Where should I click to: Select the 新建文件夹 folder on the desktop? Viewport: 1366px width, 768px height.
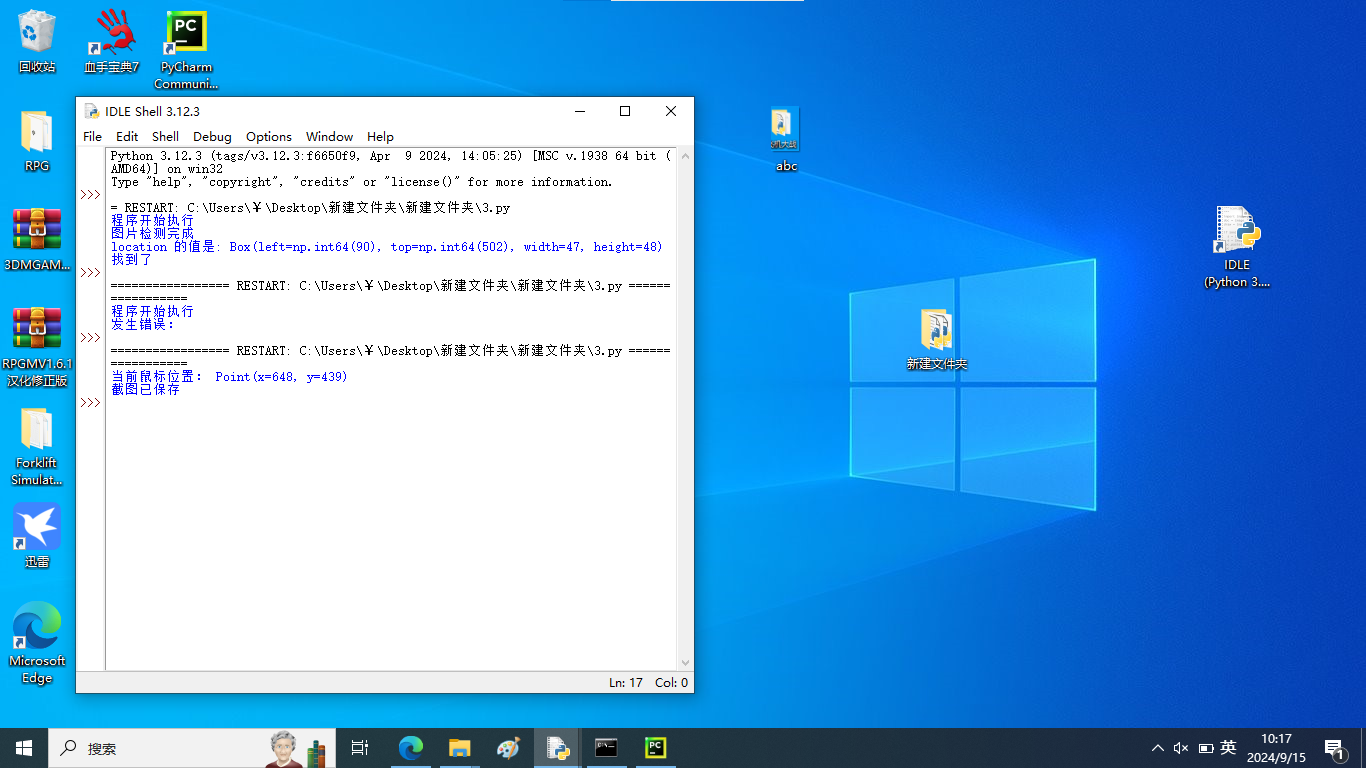coord(936,339)
